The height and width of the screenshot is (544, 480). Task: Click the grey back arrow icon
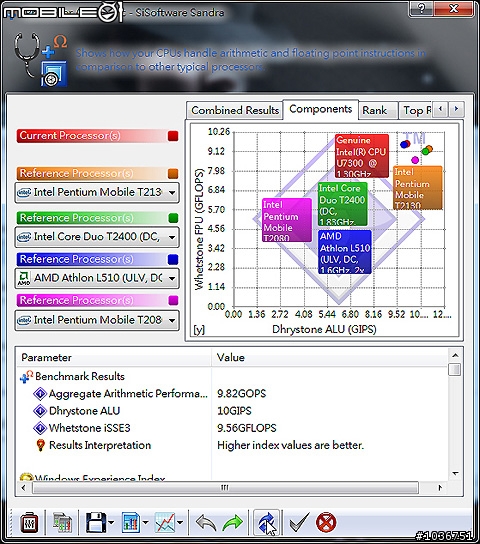(206, 522)
